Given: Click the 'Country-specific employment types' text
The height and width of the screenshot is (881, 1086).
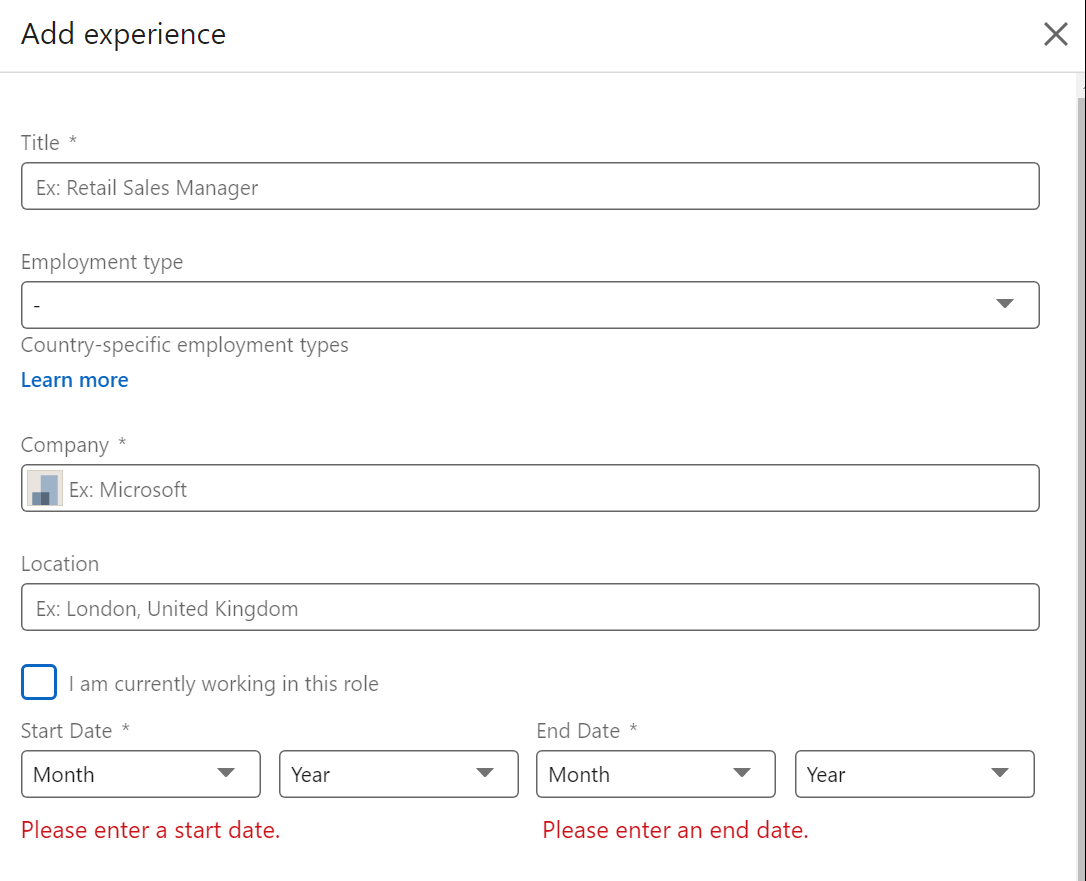Looking at the screenshot, I should point(185,345).
